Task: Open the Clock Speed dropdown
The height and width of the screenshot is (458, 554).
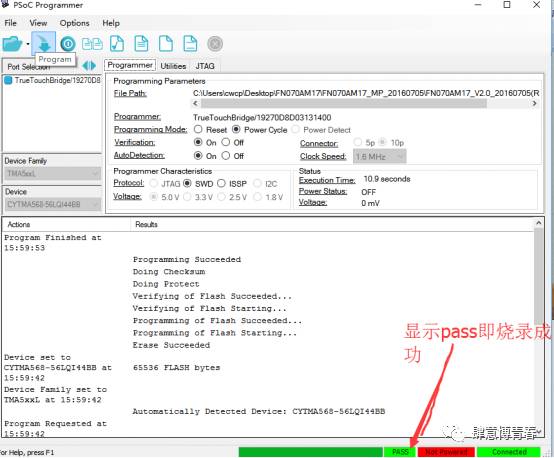Action: click(380, 157)
